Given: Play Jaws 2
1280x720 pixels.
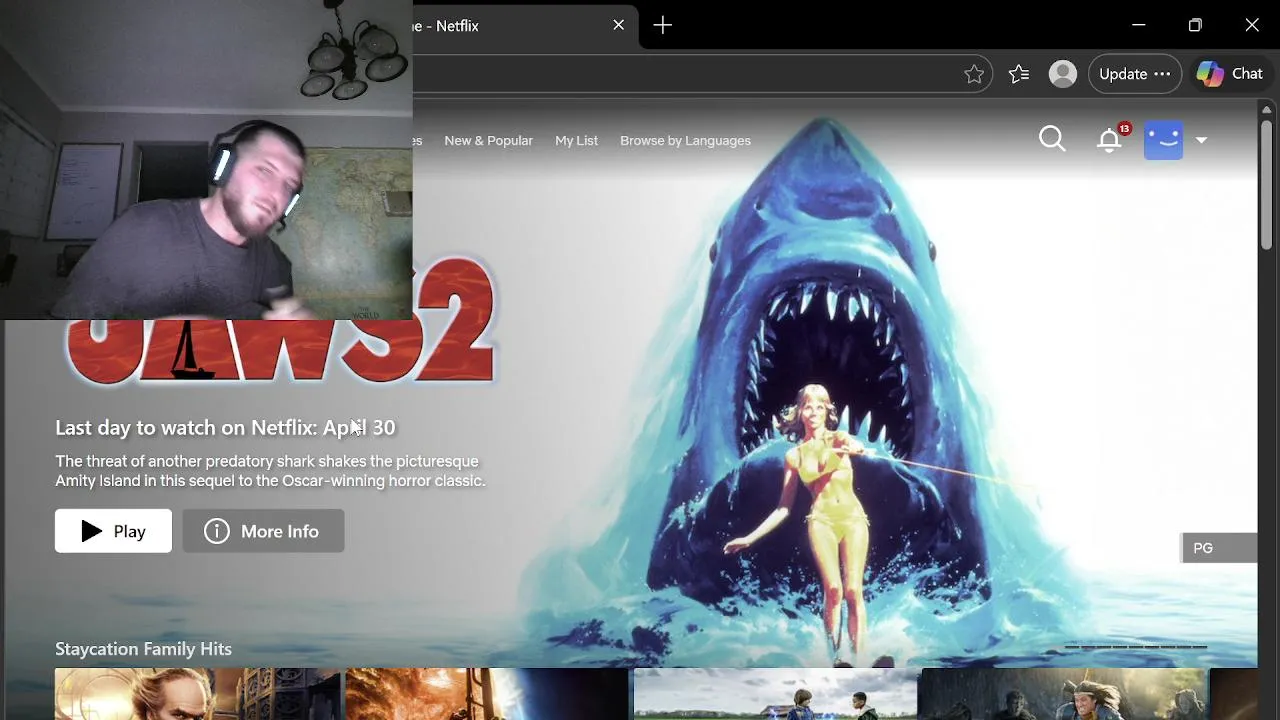Looking at the screenshot, I should (113, 531).
